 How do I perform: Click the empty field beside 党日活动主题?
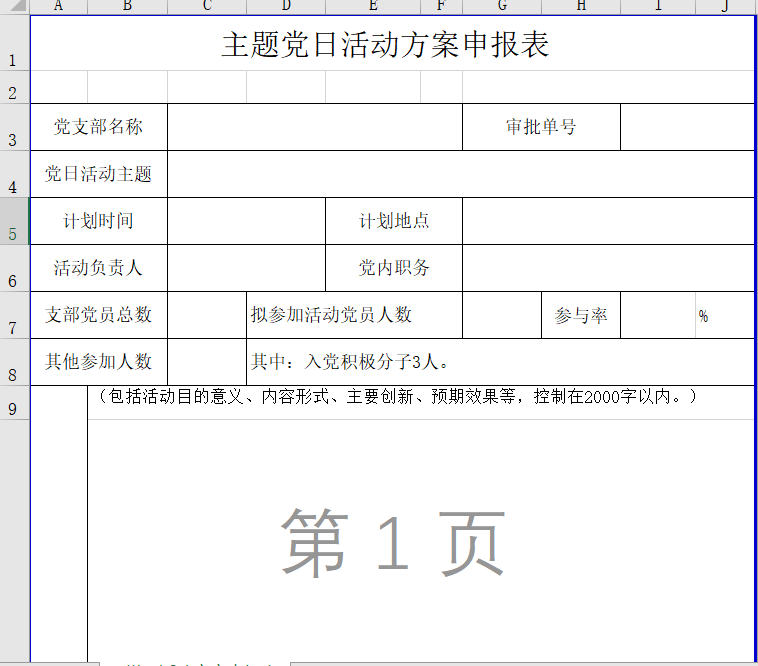click(x=460, y=174)
